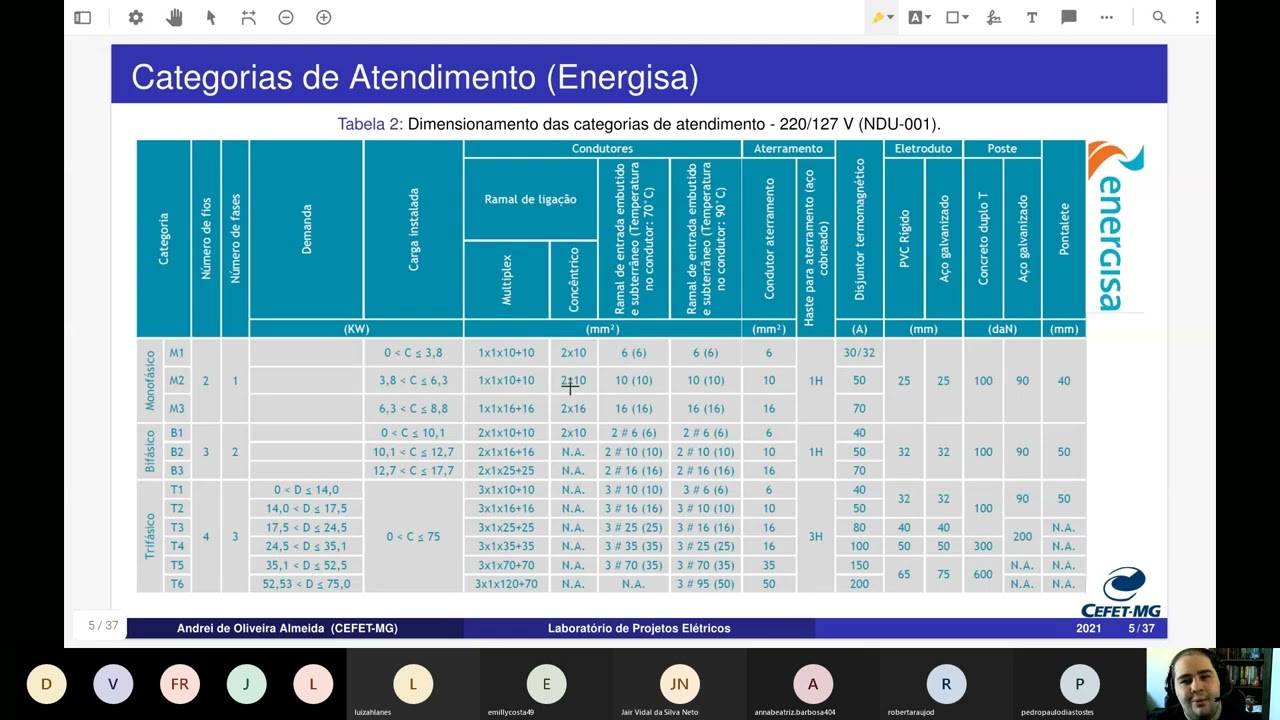Click cell '0 < C ≤ 10,1'
Image resolution: width=1280 pixels, height=720 pixels.
point(413,433)
